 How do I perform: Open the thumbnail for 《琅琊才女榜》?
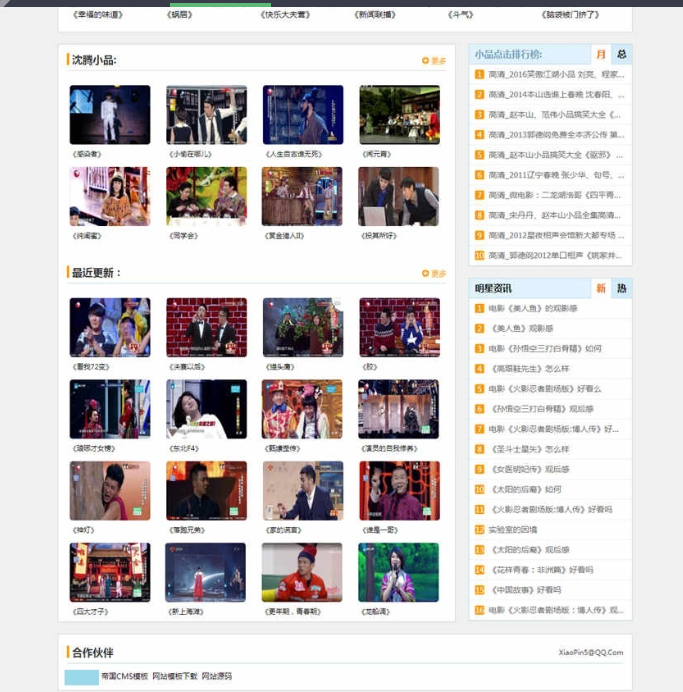tap(110, 409)
